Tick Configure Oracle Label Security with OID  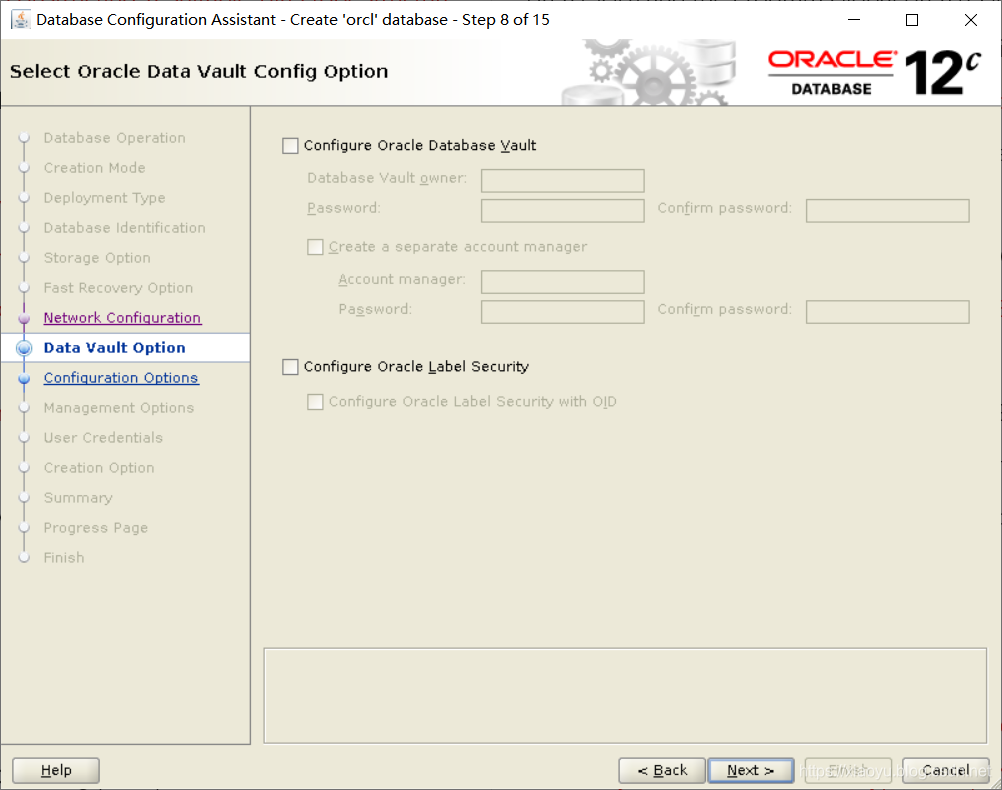(315, 402)
